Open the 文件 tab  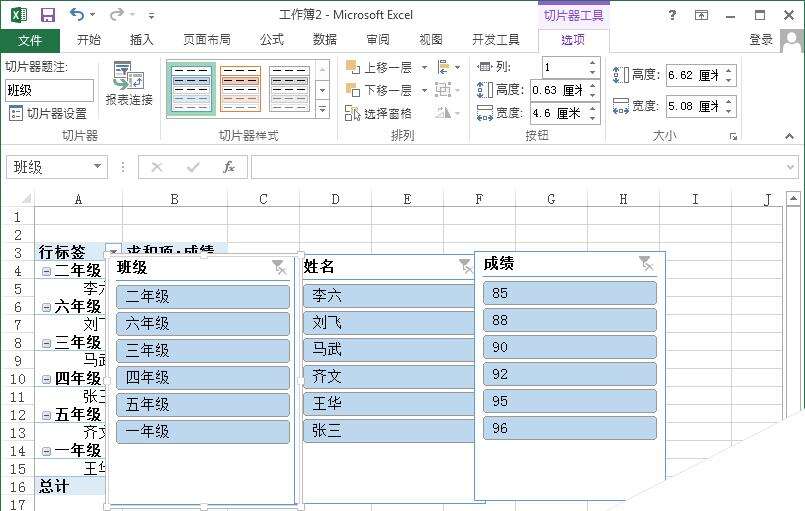pos(30,40)
